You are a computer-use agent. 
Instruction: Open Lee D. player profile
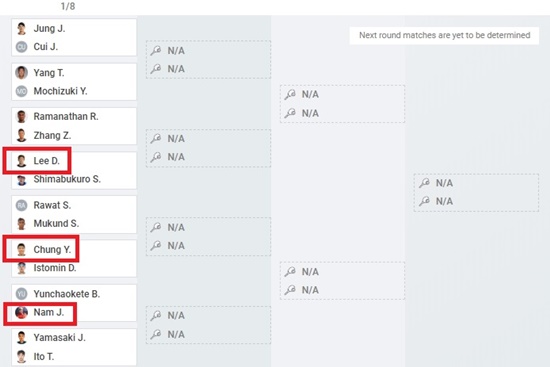pyautogui.click(x=47, y=161)
